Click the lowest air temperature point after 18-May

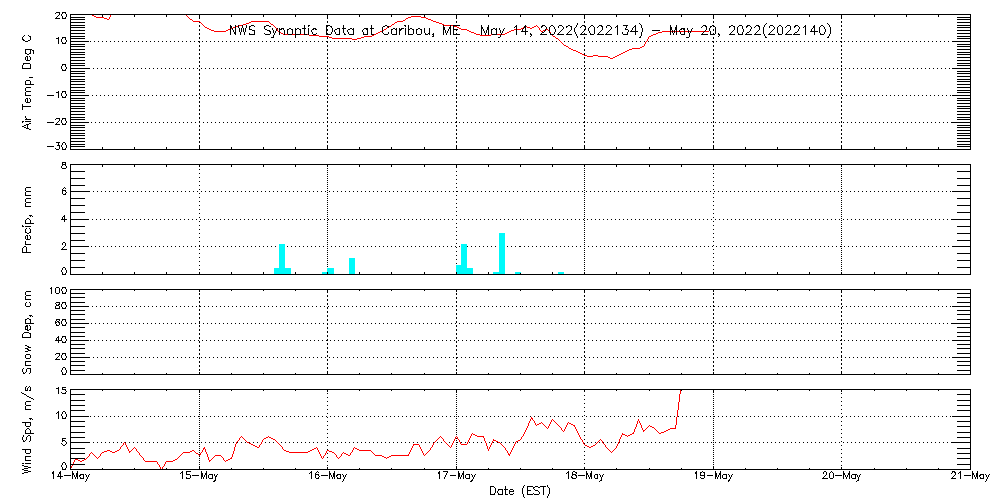(x=610, y=58)
